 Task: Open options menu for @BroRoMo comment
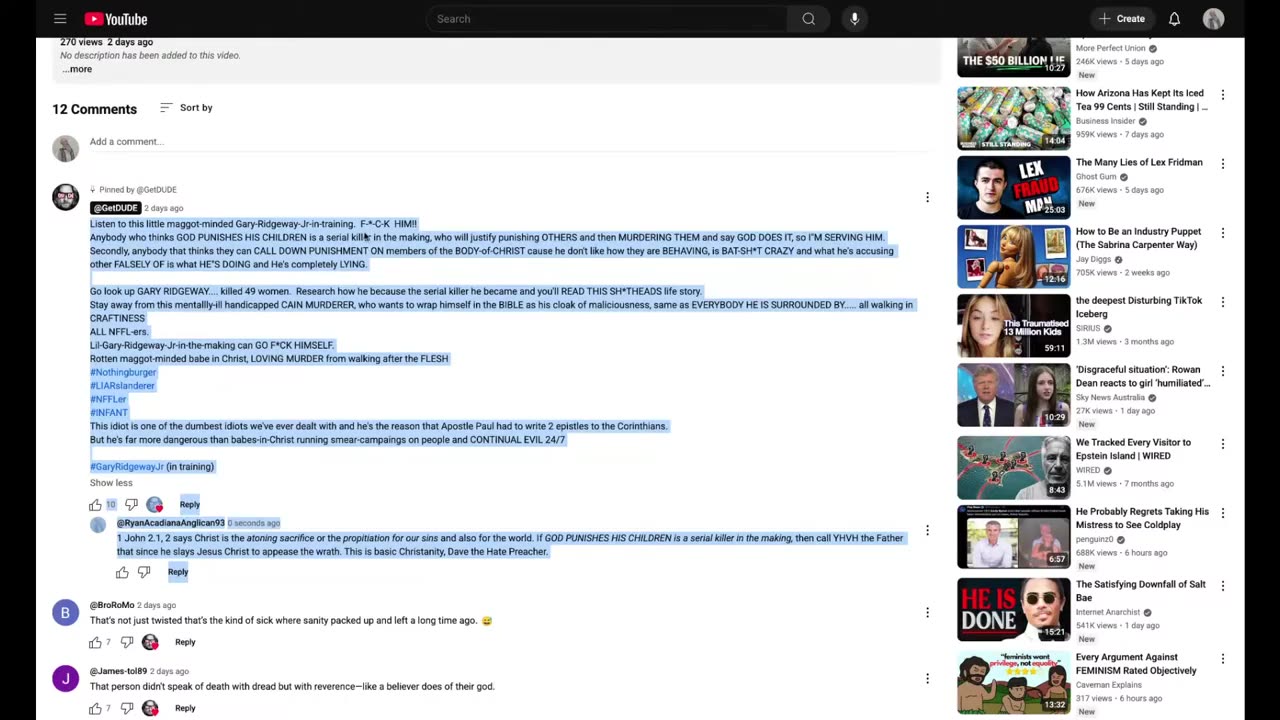927,612
